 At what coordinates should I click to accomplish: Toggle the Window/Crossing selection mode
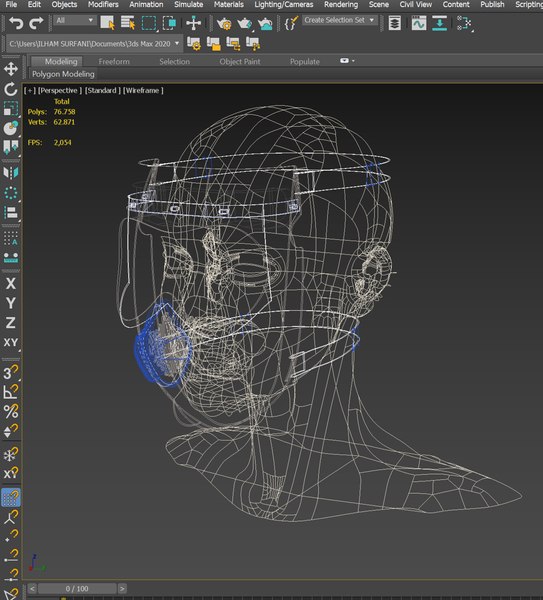coord(168,23)
